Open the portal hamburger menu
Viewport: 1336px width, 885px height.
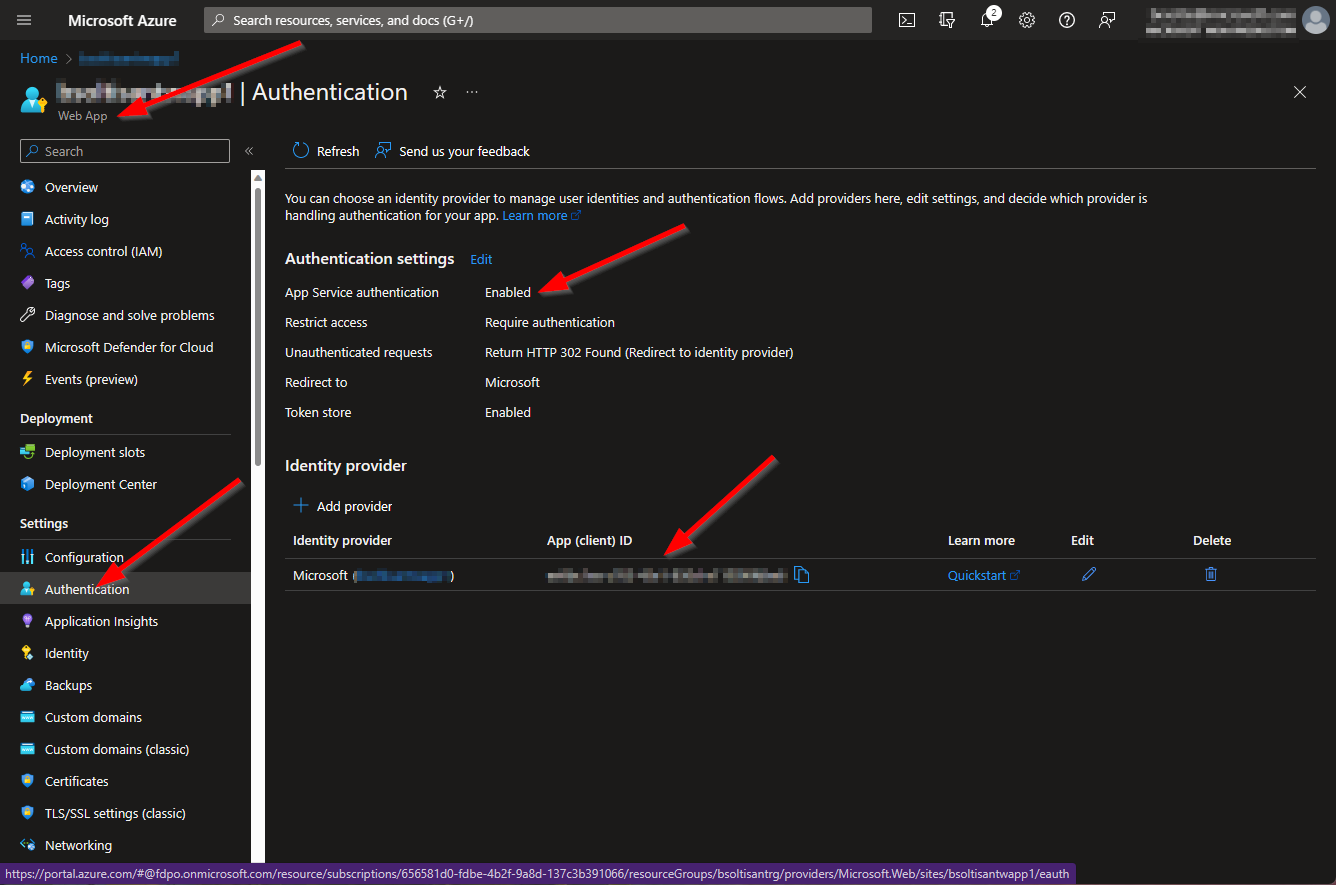click(25, 20)
